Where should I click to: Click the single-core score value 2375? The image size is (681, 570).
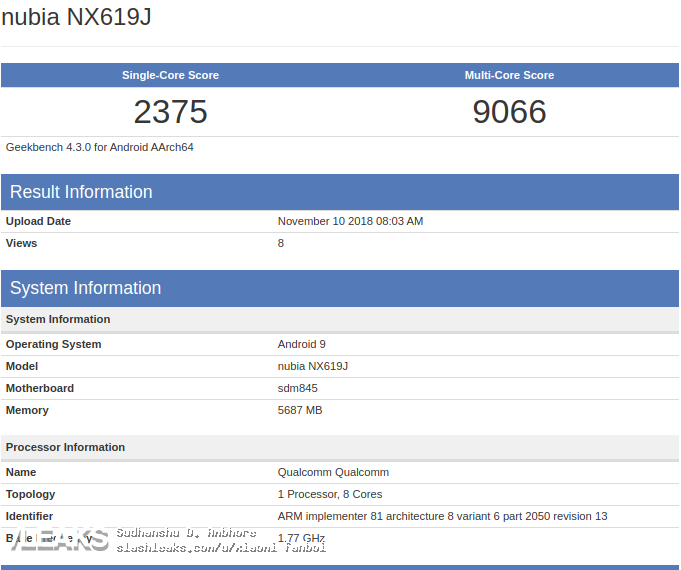point(170,112)
